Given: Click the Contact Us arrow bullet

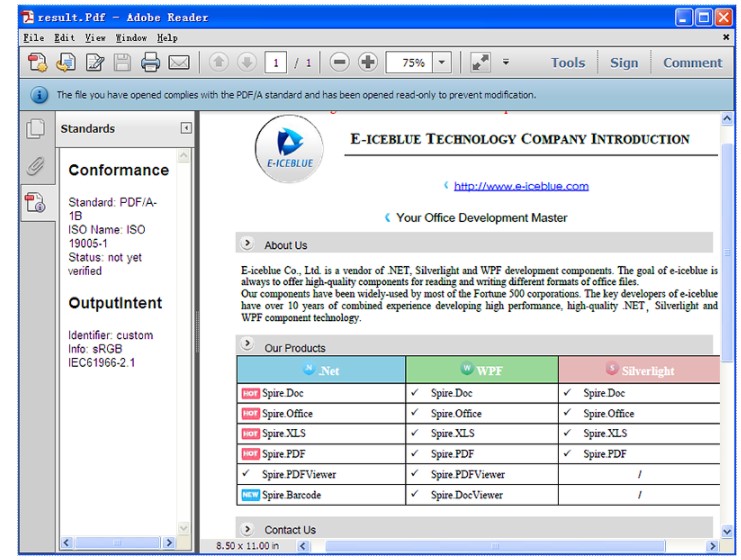Looking at the screenshot, I should pos(247,529).
